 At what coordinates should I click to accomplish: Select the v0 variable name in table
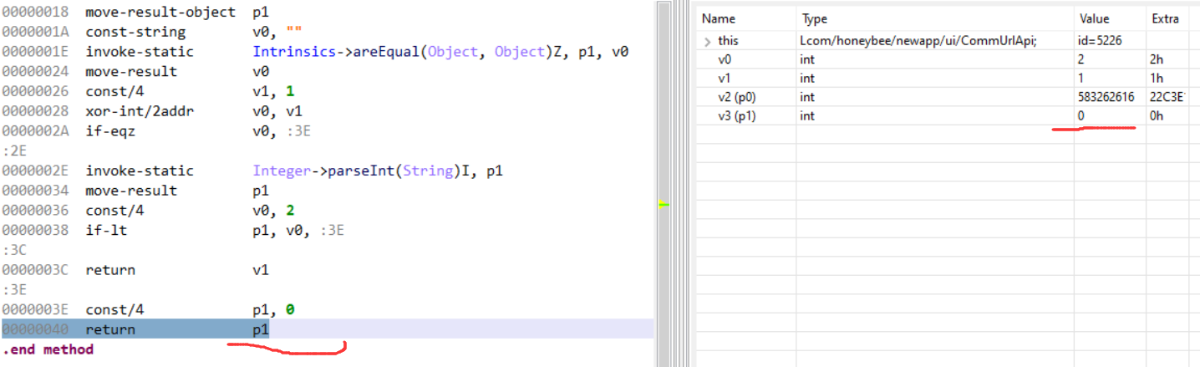tap(725, 60)
